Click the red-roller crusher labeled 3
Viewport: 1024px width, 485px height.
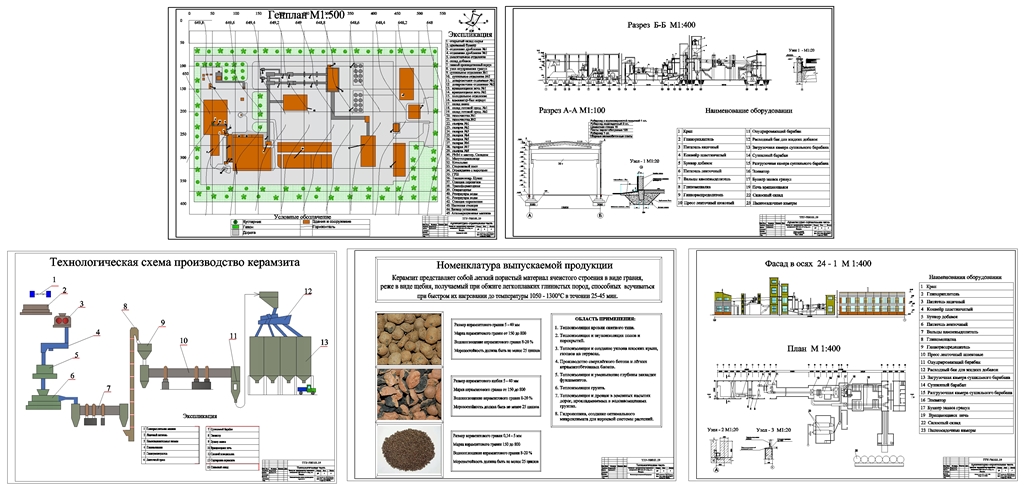tap(63, 323)
